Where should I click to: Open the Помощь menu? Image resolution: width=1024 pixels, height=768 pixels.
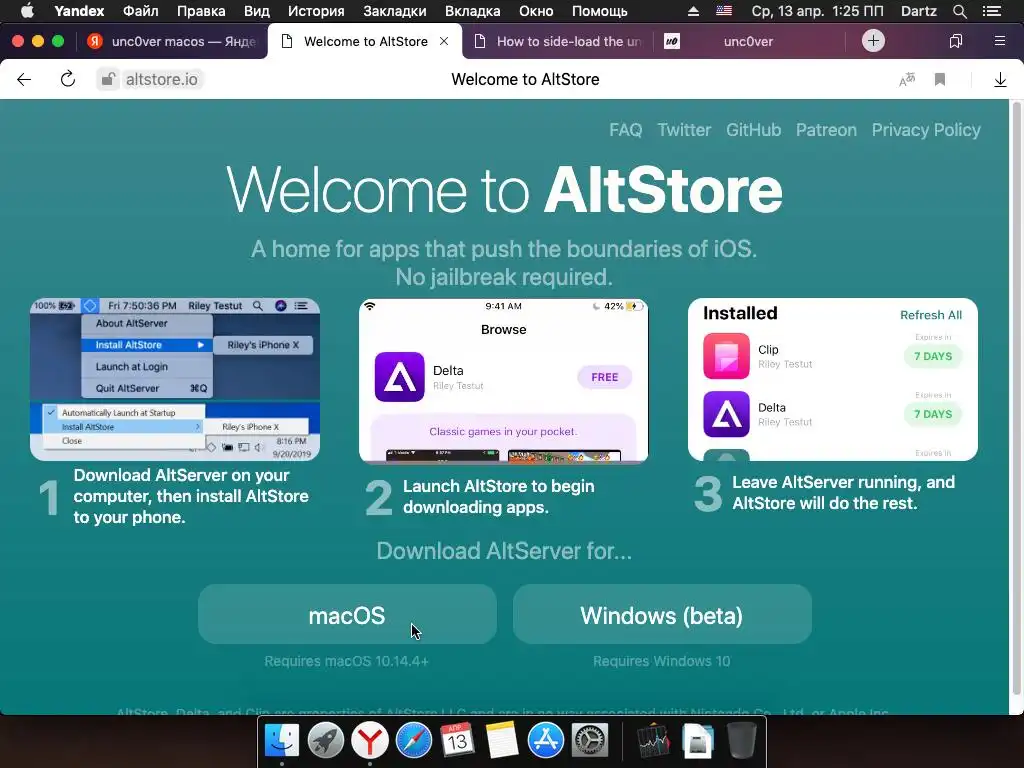[600, 11]
